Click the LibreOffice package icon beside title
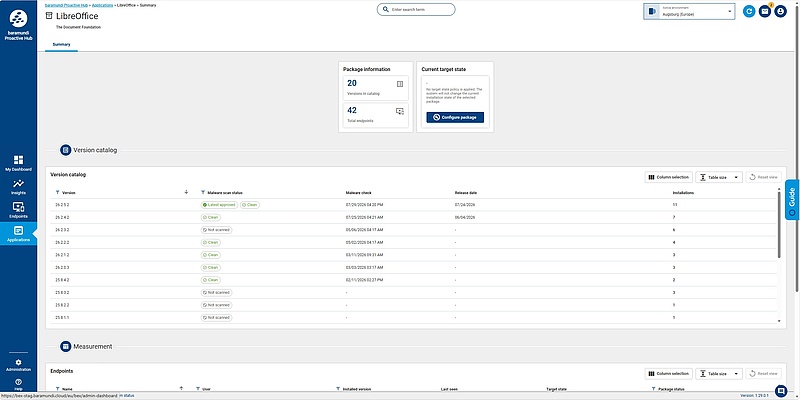The width and height of the screenshot is (800, 400). point(49,16)
